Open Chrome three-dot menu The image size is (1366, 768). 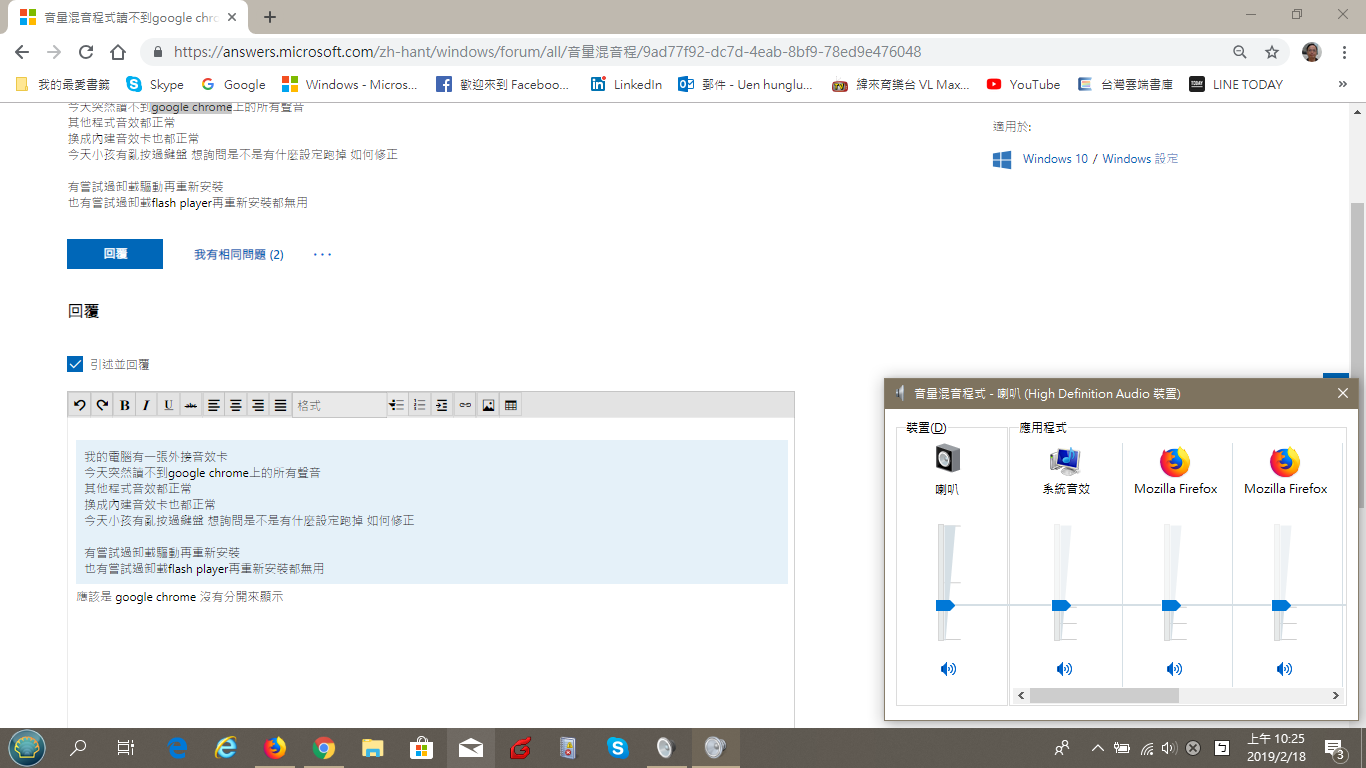click(1344, 52)
